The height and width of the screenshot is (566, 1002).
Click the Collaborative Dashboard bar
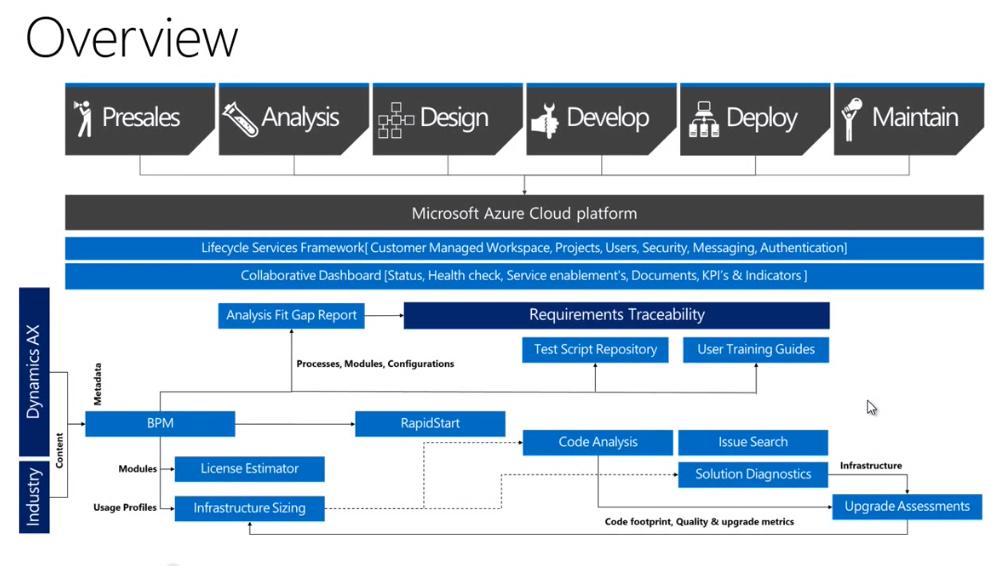tap(524, 276)
